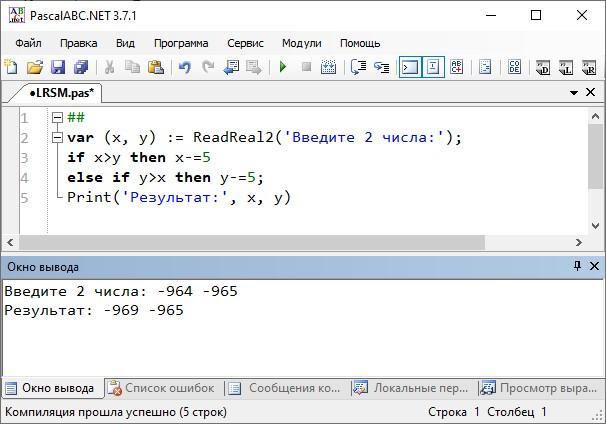Click the D tag toolbar icon
Viewport: 606px width, 424px height.
(x=543, y=67)
